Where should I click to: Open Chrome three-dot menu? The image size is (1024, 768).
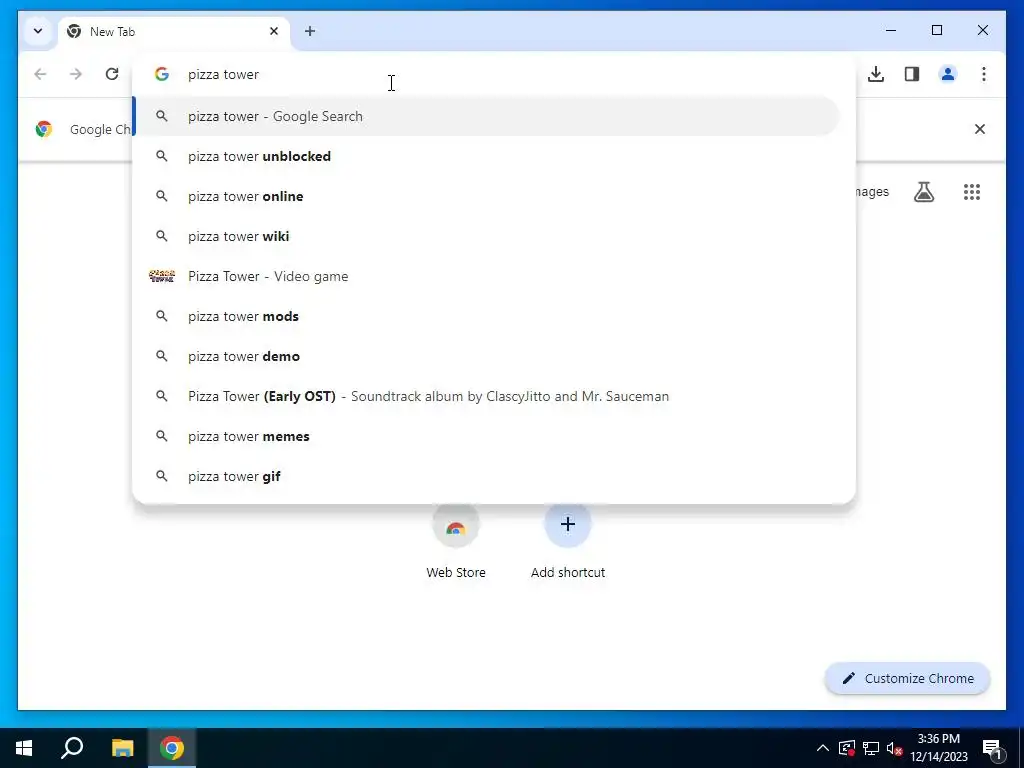point(984,74)
